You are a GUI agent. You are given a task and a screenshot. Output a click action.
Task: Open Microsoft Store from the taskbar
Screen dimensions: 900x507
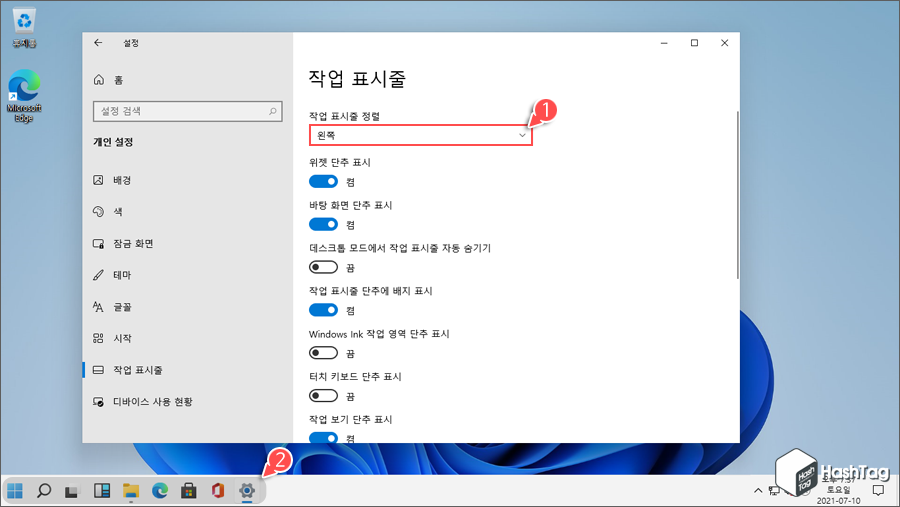(x=189, y=491)
